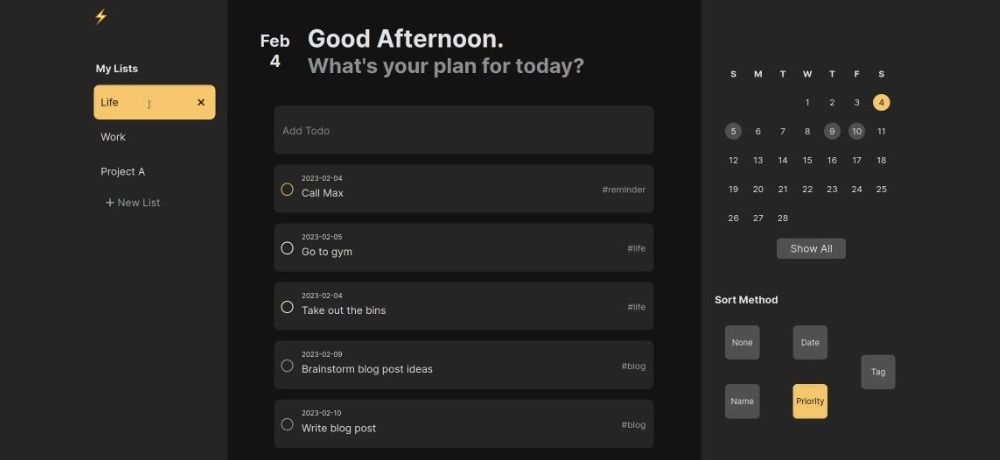Remove Life list using its X icon
This screenshot has width=1000, height=460.
(201, 102)
